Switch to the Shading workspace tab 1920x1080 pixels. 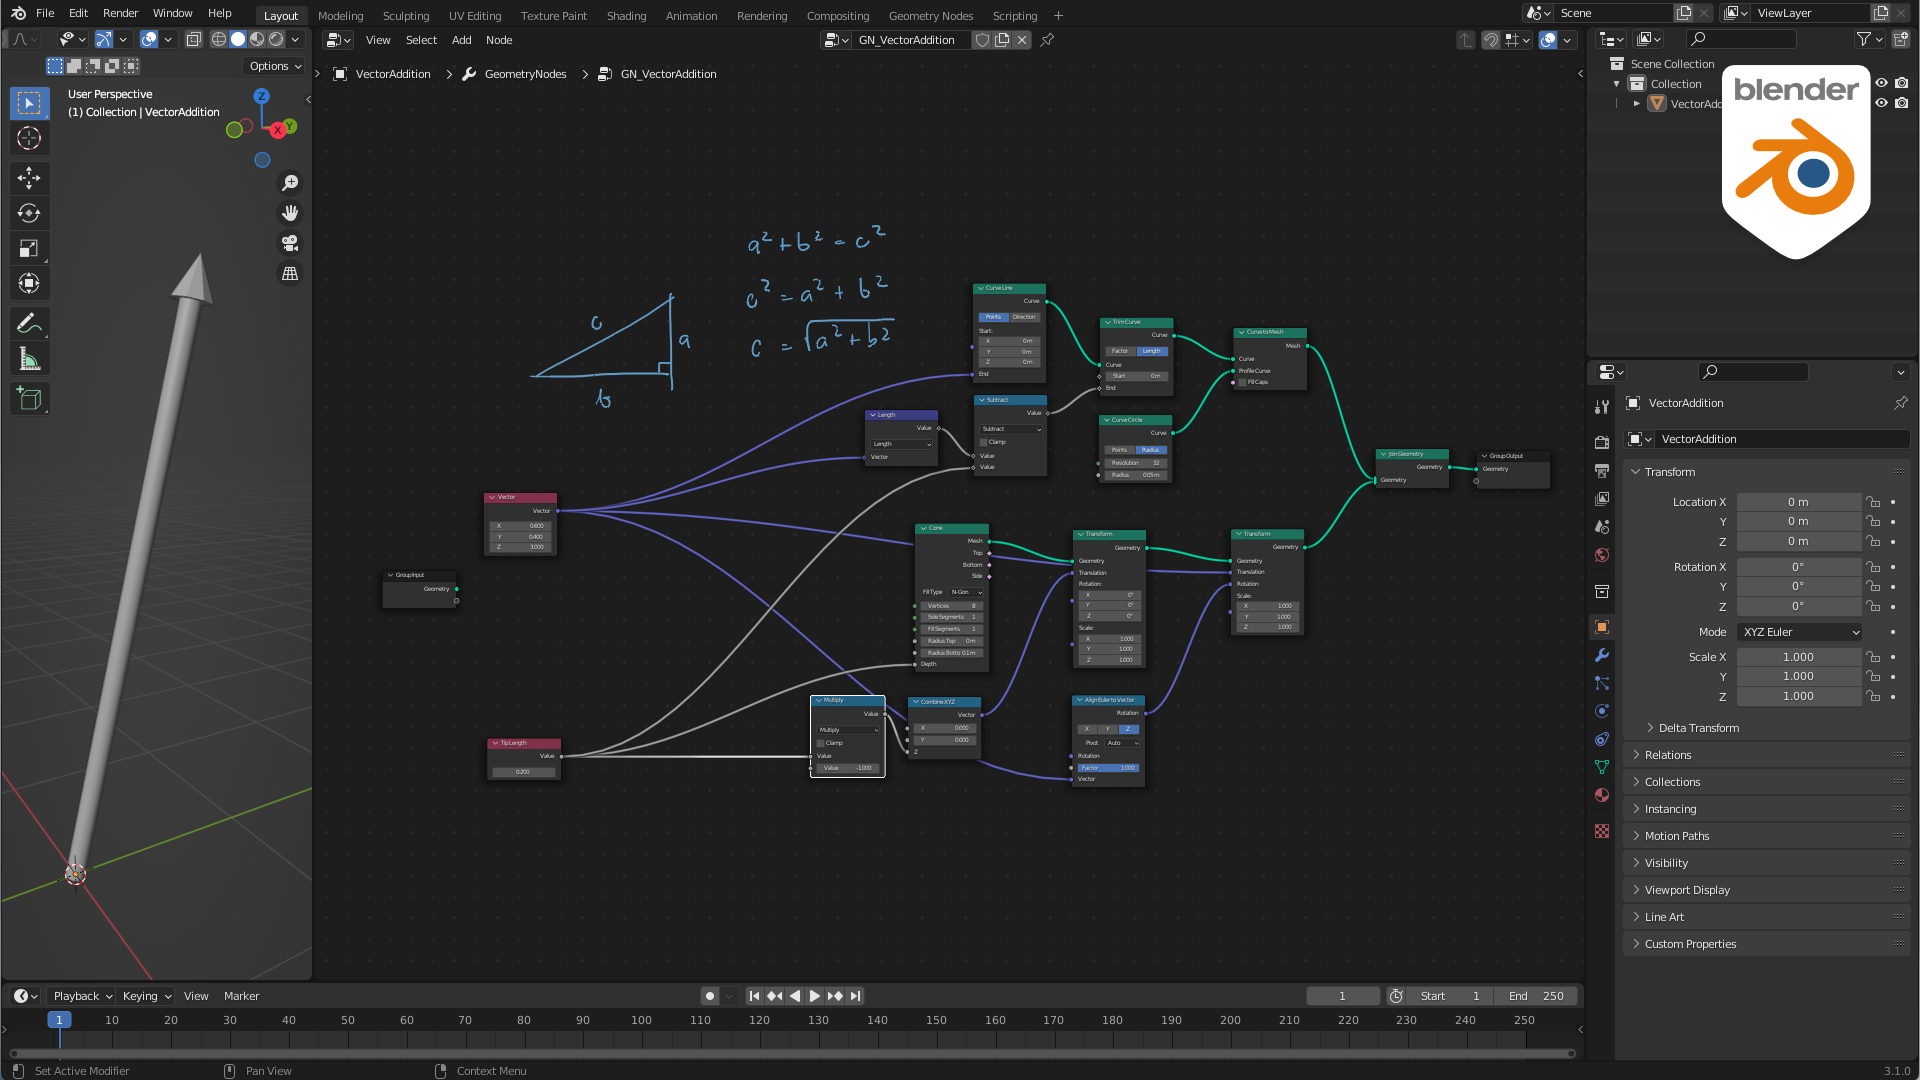pyautogui.click(x=627, y=15)
